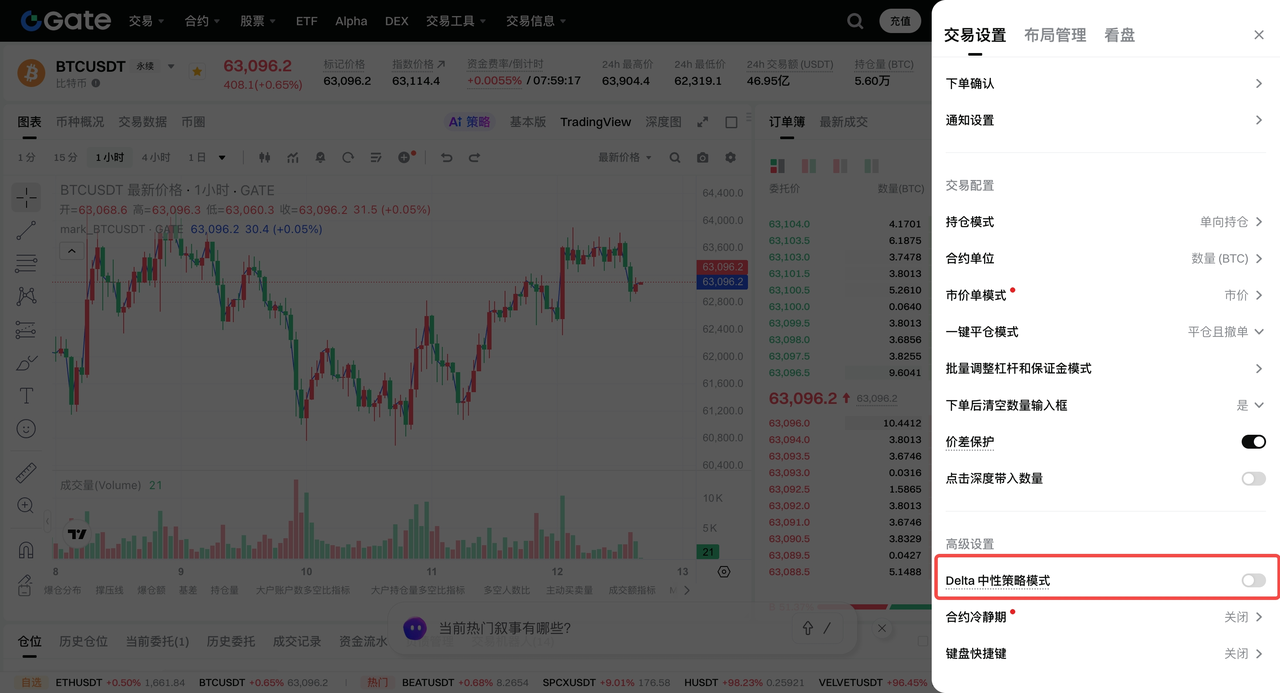Select the text T tool

coord(26,396)
